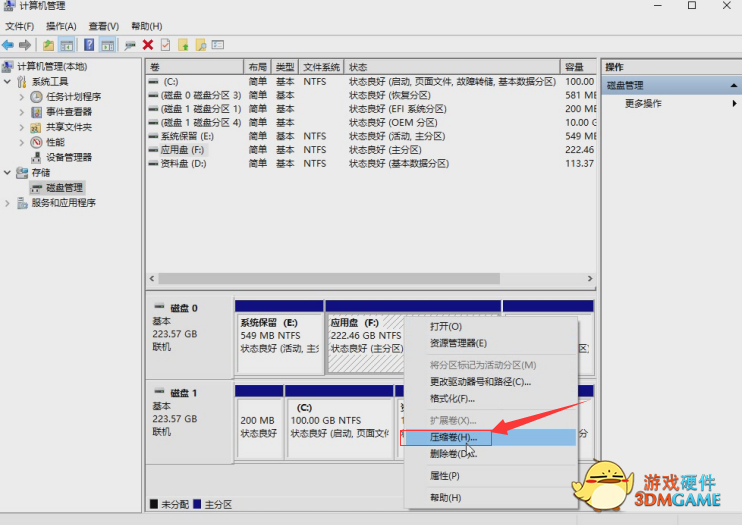Viewport: 742px width, 525px height.
Task: Click the disk connect/rescan toolbar icon
Action: click(x=130, y=45)
